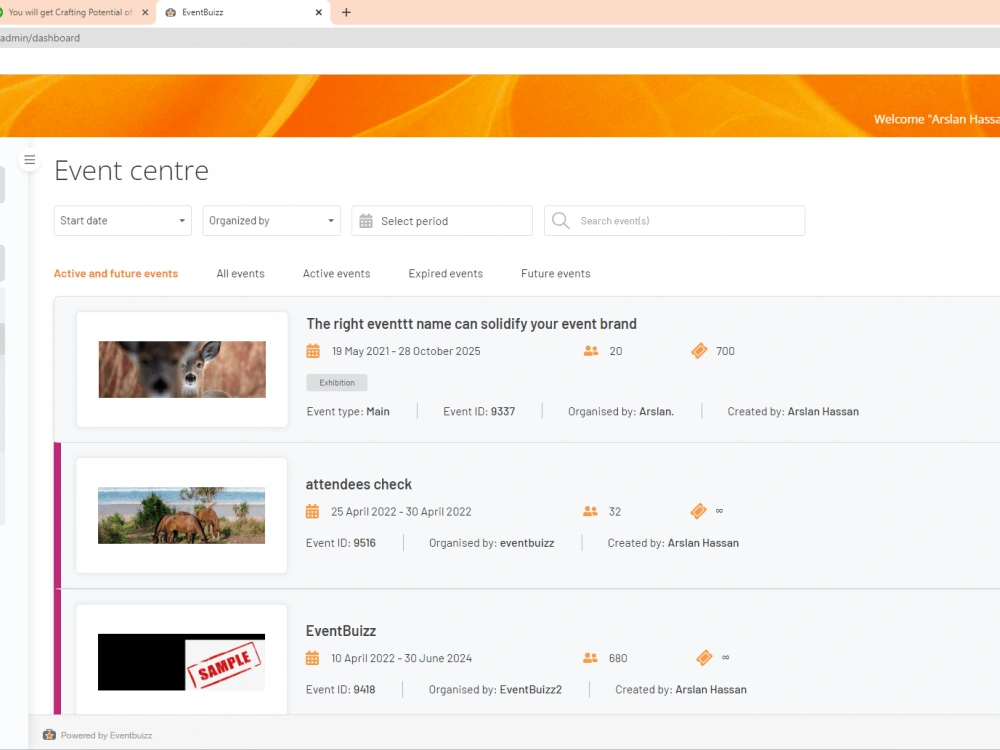Click '10 April 2022 - 30 June 2024' date

pos(402,659)
